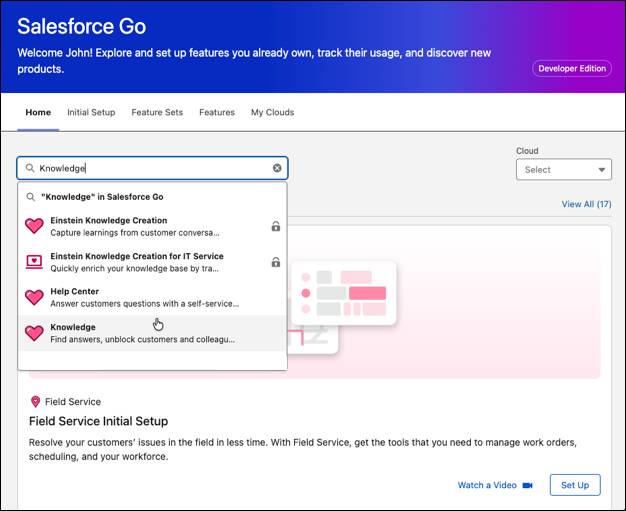Clear the Knowledge search field

pyautogui.click(x=277, y=168)
